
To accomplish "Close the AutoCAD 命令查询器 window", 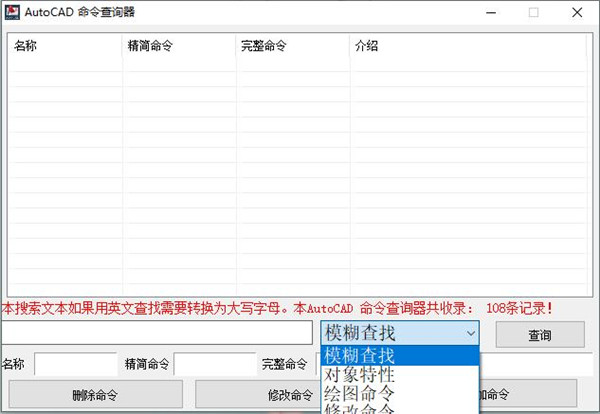I will (x=579, y=13).
